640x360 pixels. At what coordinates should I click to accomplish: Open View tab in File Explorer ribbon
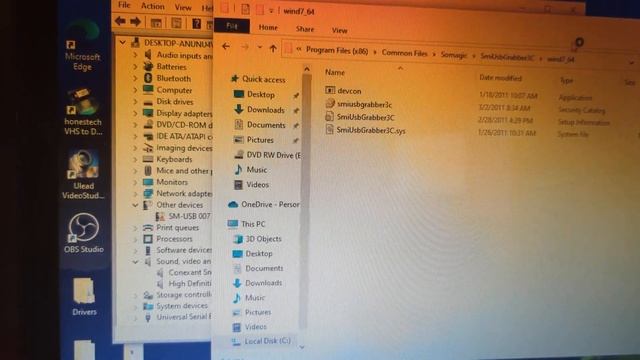pyautogui.click(x=339, y=30)
